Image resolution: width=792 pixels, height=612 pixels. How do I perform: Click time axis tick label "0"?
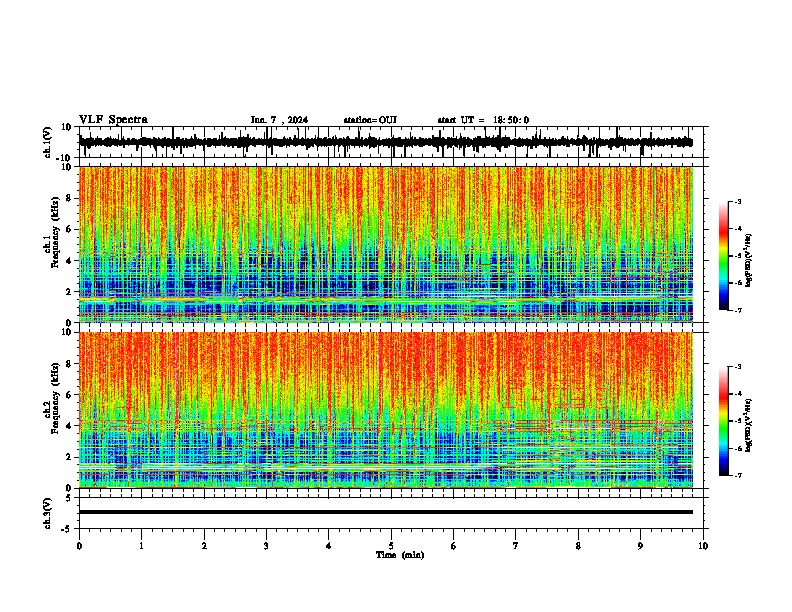pyautogui.click(x=79, y=546)
